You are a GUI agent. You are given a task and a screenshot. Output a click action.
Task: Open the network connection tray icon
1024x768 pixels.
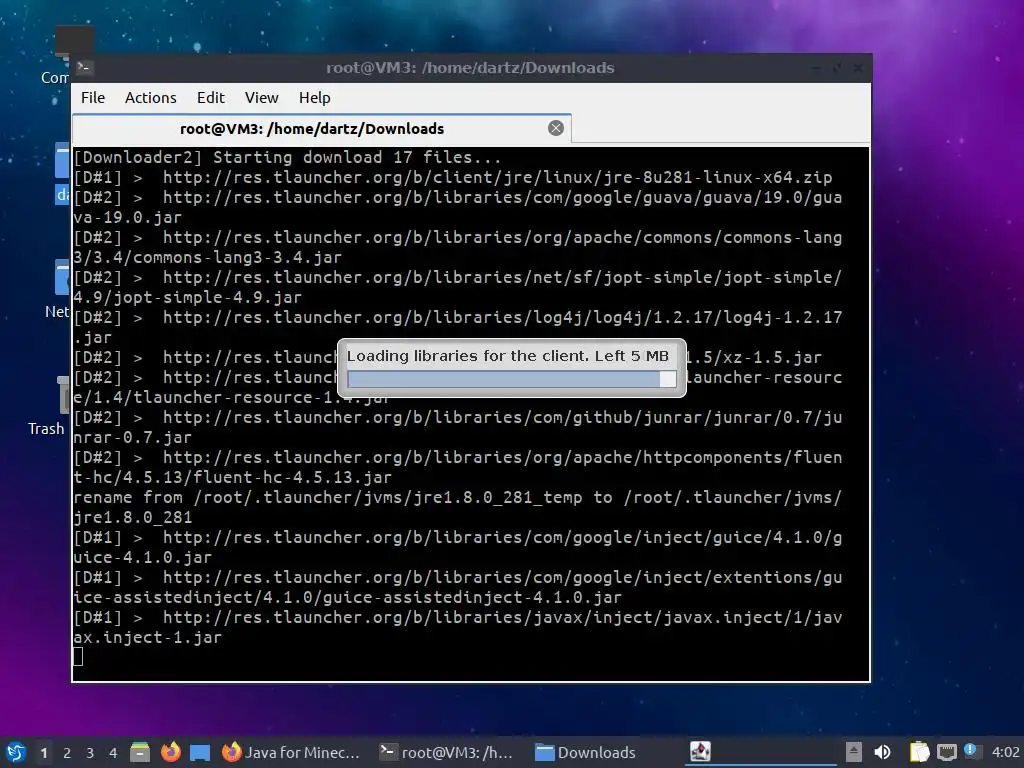pyautogui.click(x=947, y=752)
